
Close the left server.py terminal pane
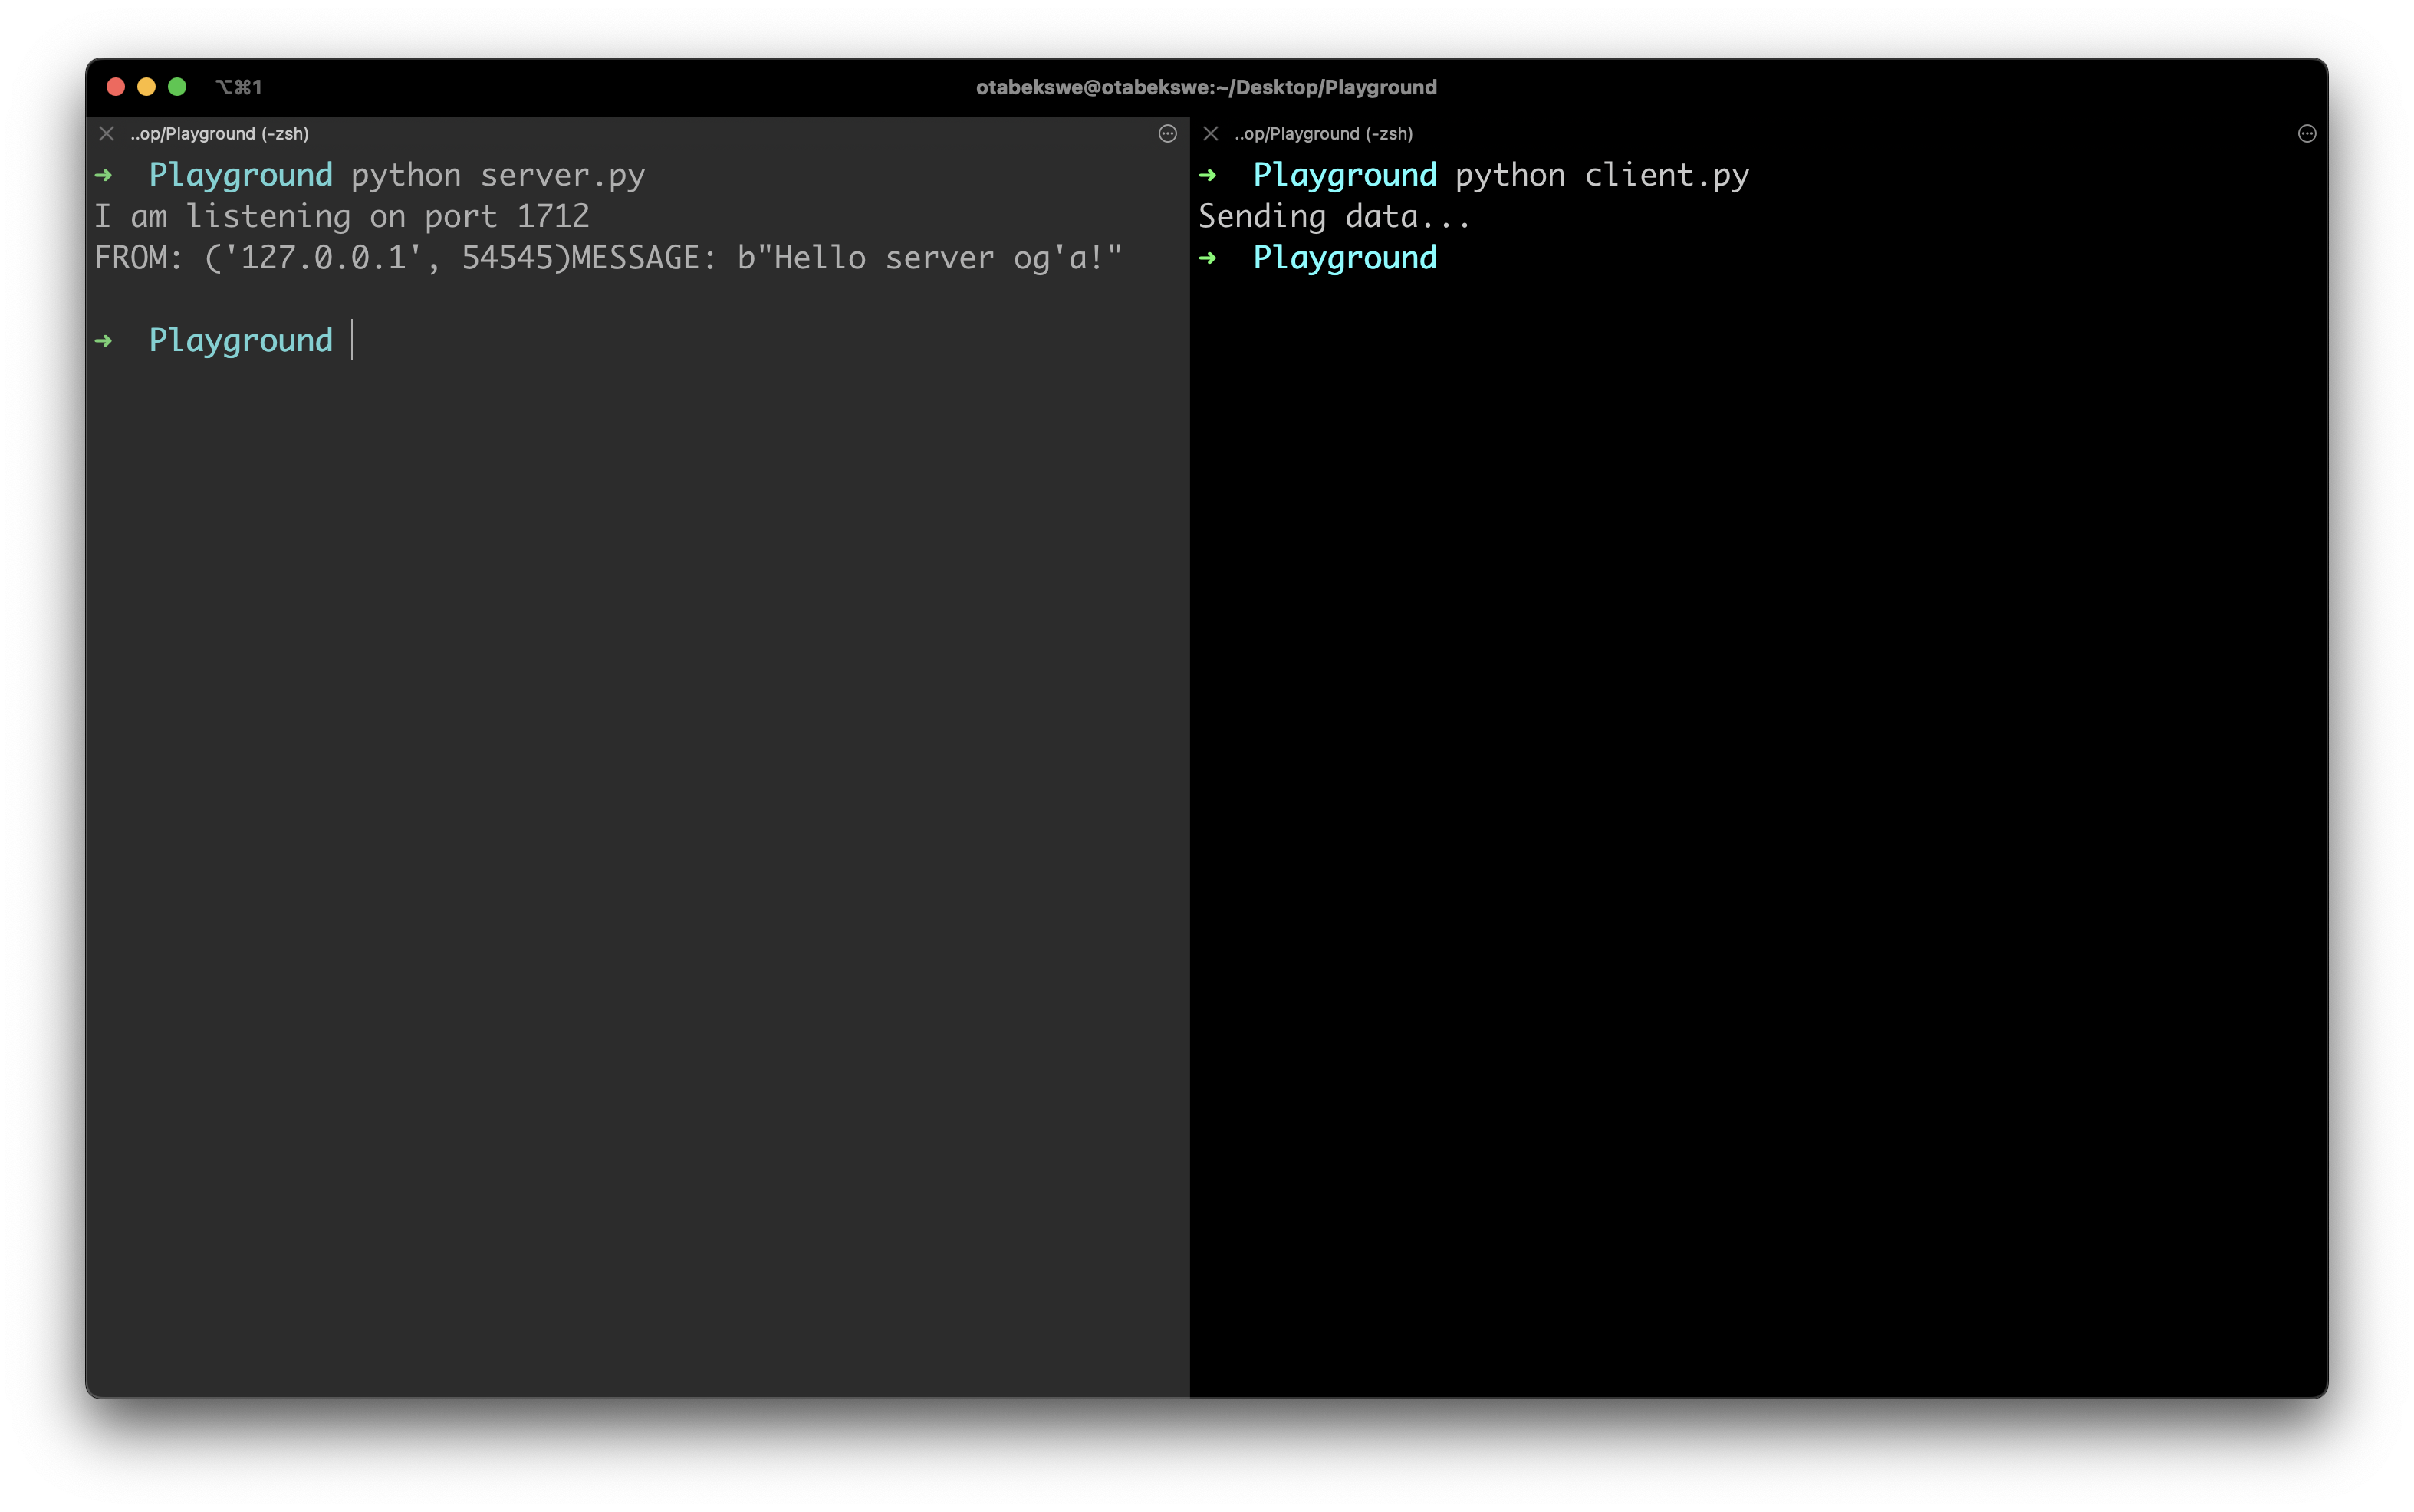[x=106, y=133]
